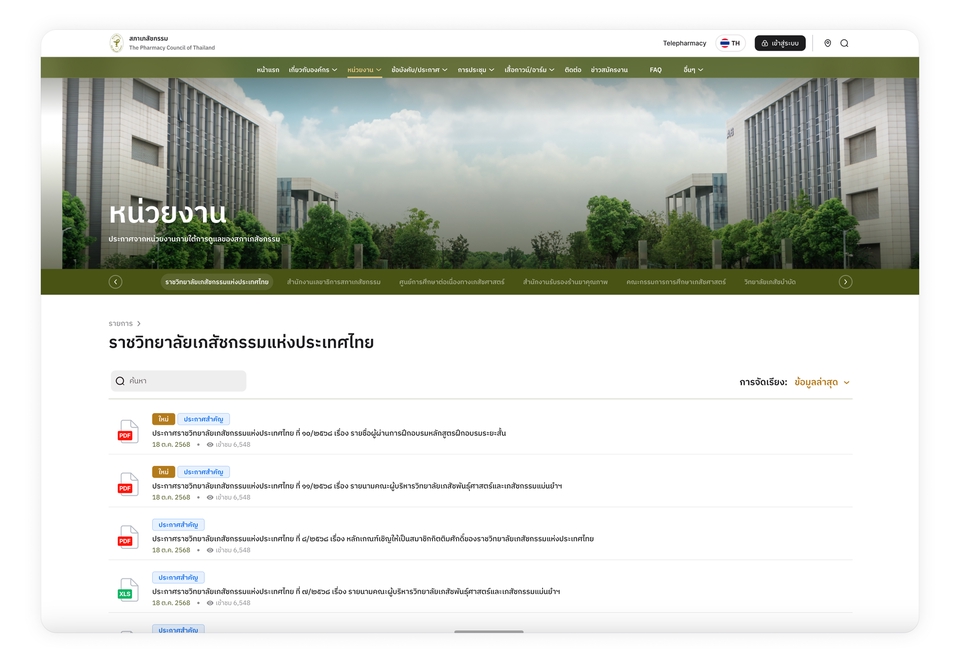Click the PDF icon of the third announcement

pyautogui.click(x=126, y=537)
